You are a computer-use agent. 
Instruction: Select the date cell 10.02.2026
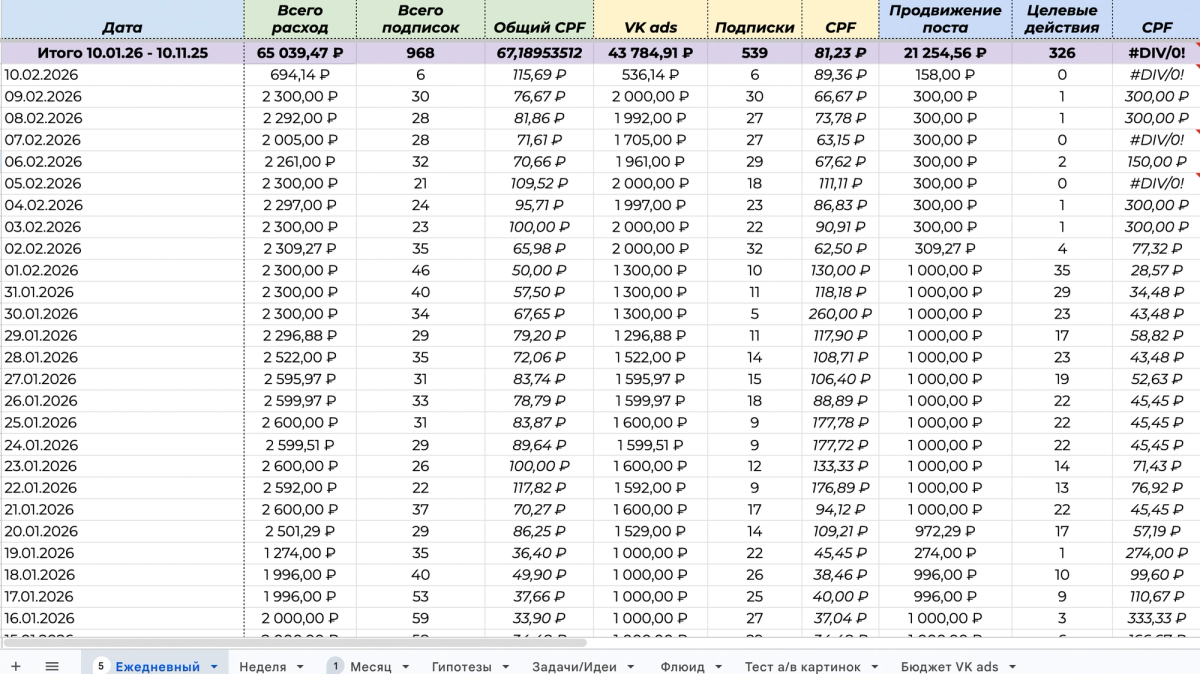point(122,75)
